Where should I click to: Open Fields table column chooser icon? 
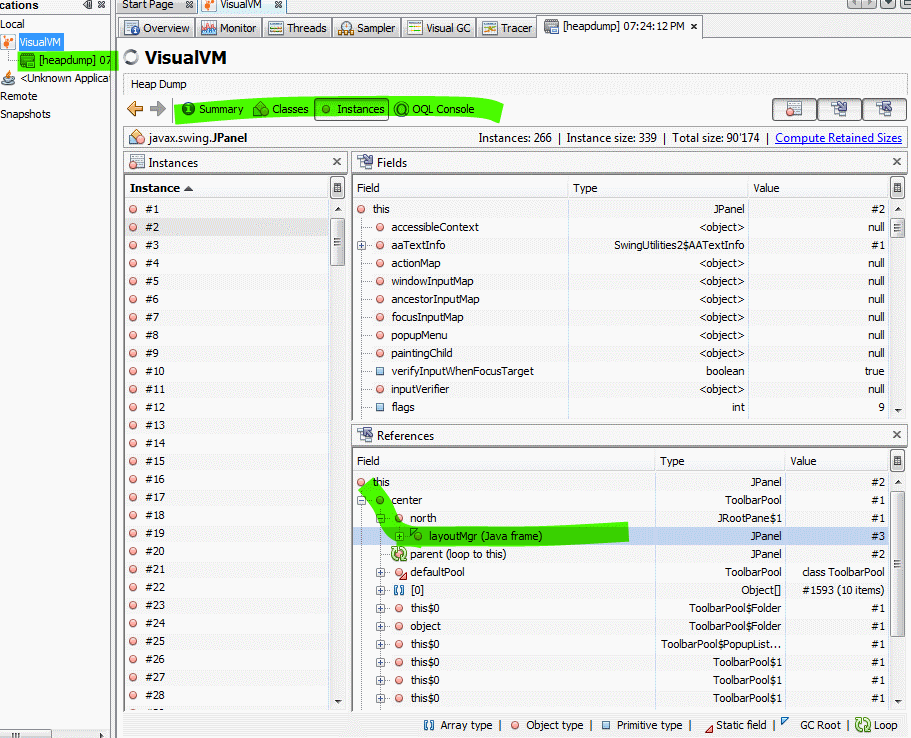(897, 188)
